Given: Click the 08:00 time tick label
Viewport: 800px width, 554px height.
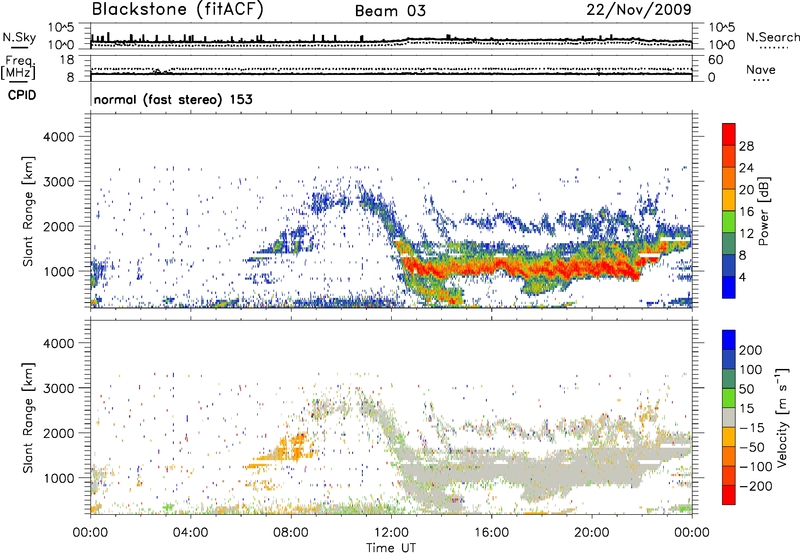Looking at the screenshot, I should (x=290, y=533).
